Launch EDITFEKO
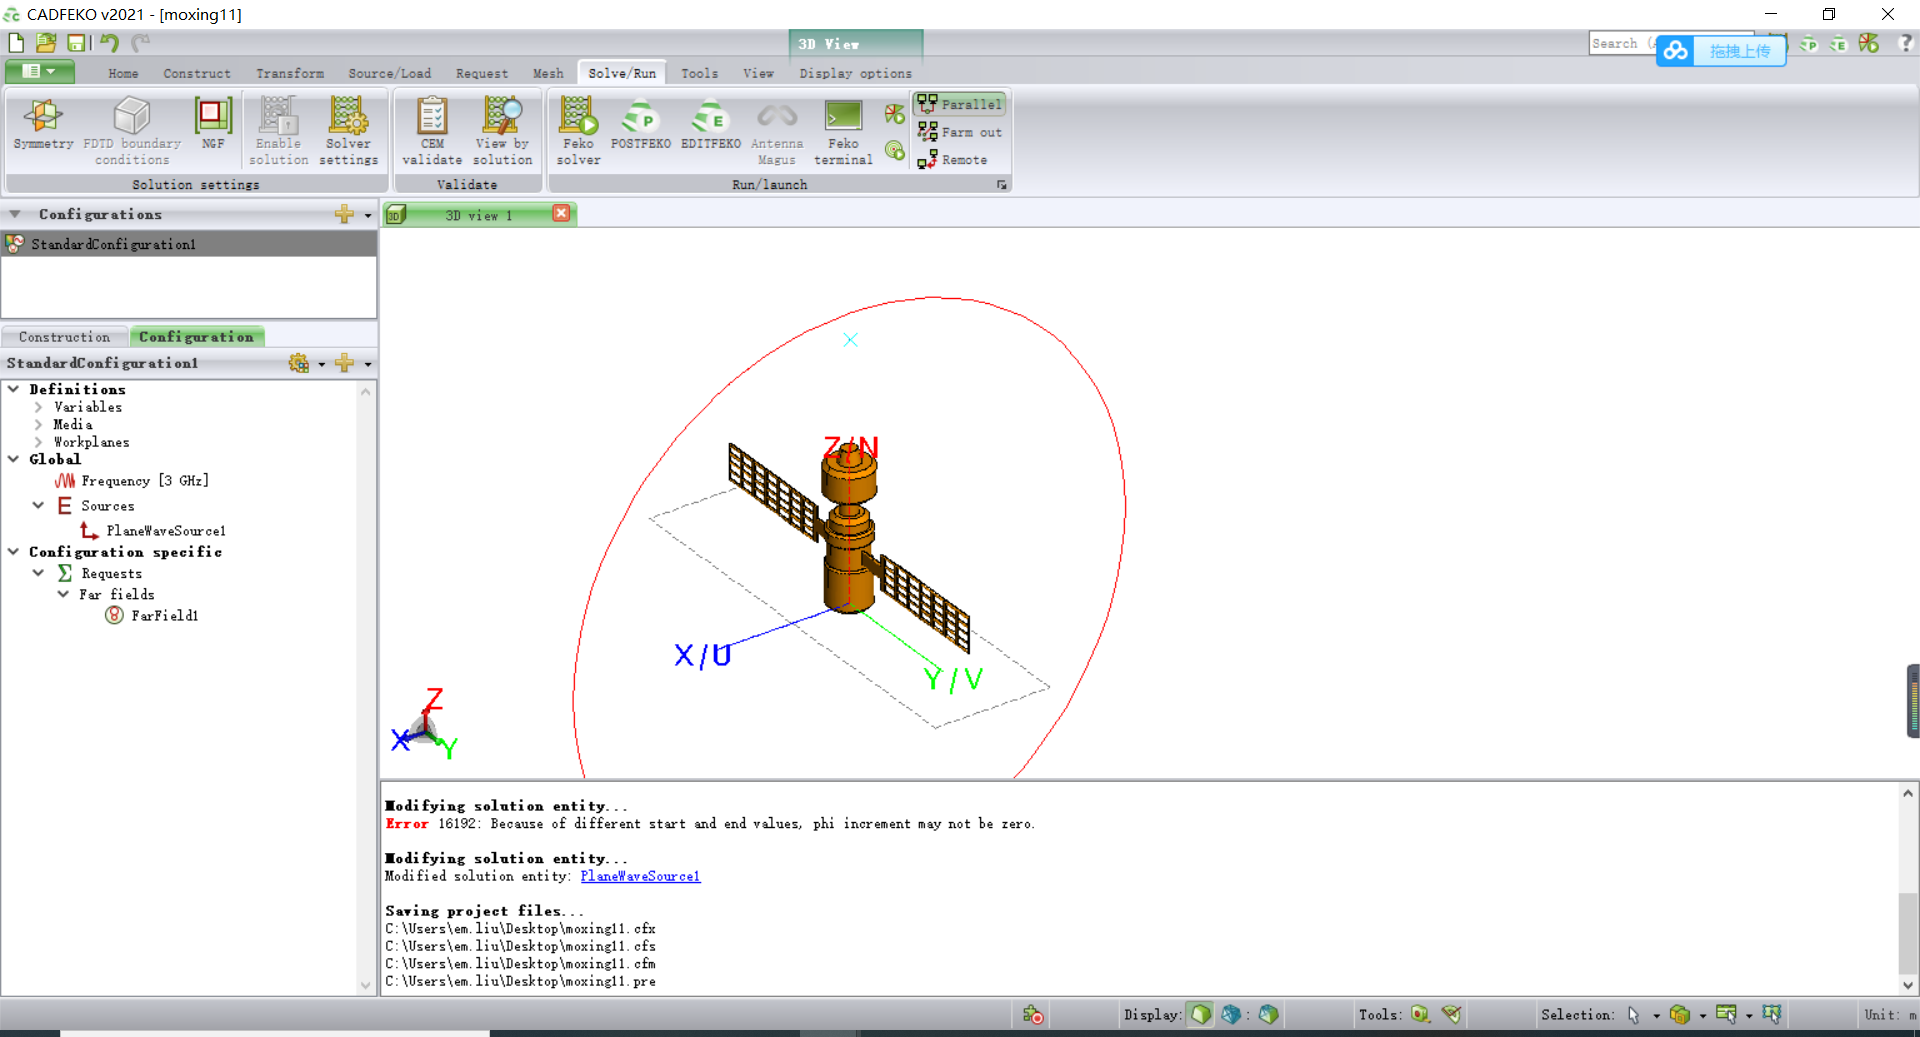 (x=710, y=125)
